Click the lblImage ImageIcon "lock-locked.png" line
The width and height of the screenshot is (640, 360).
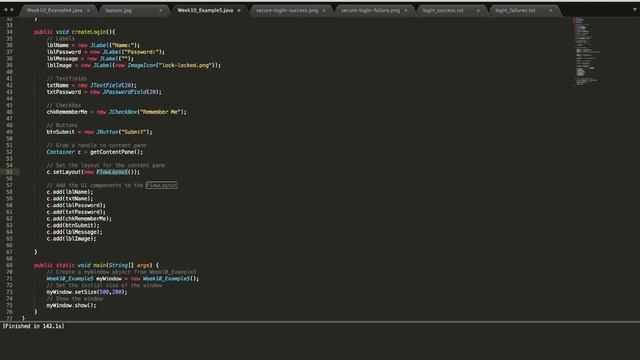pyautogui.click(x=133, y=65)
